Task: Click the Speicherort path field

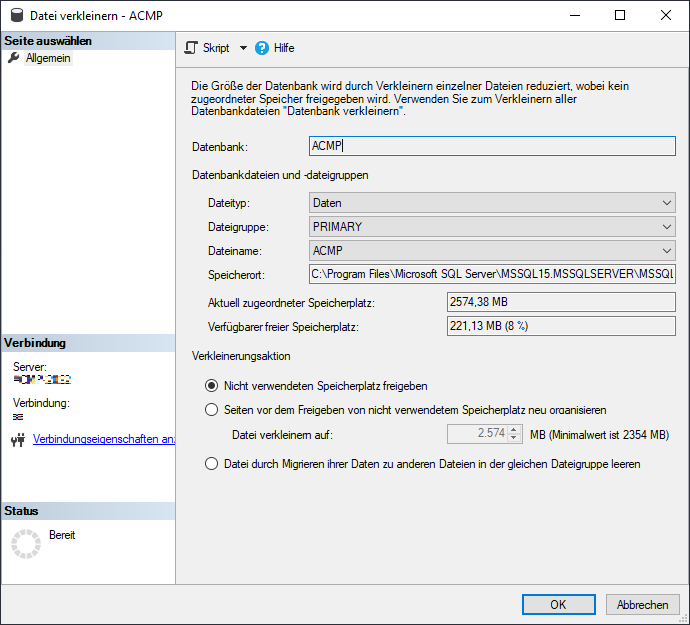Action: click(x=492, y=274)
